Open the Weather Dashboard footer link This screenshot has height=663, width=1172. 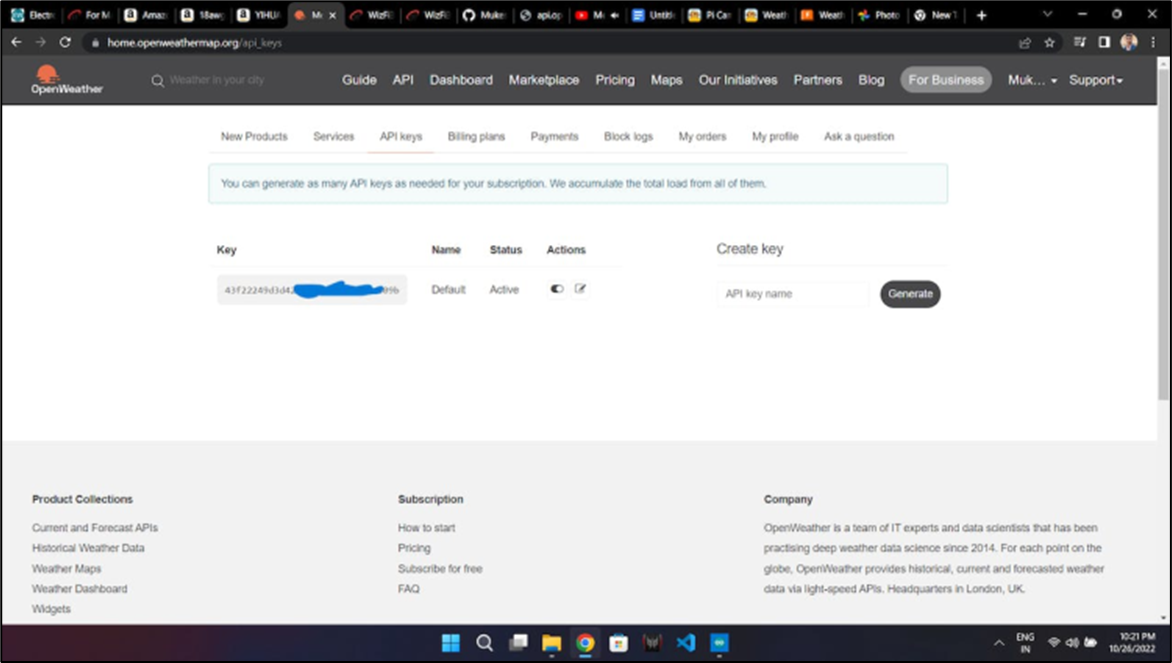79,589
